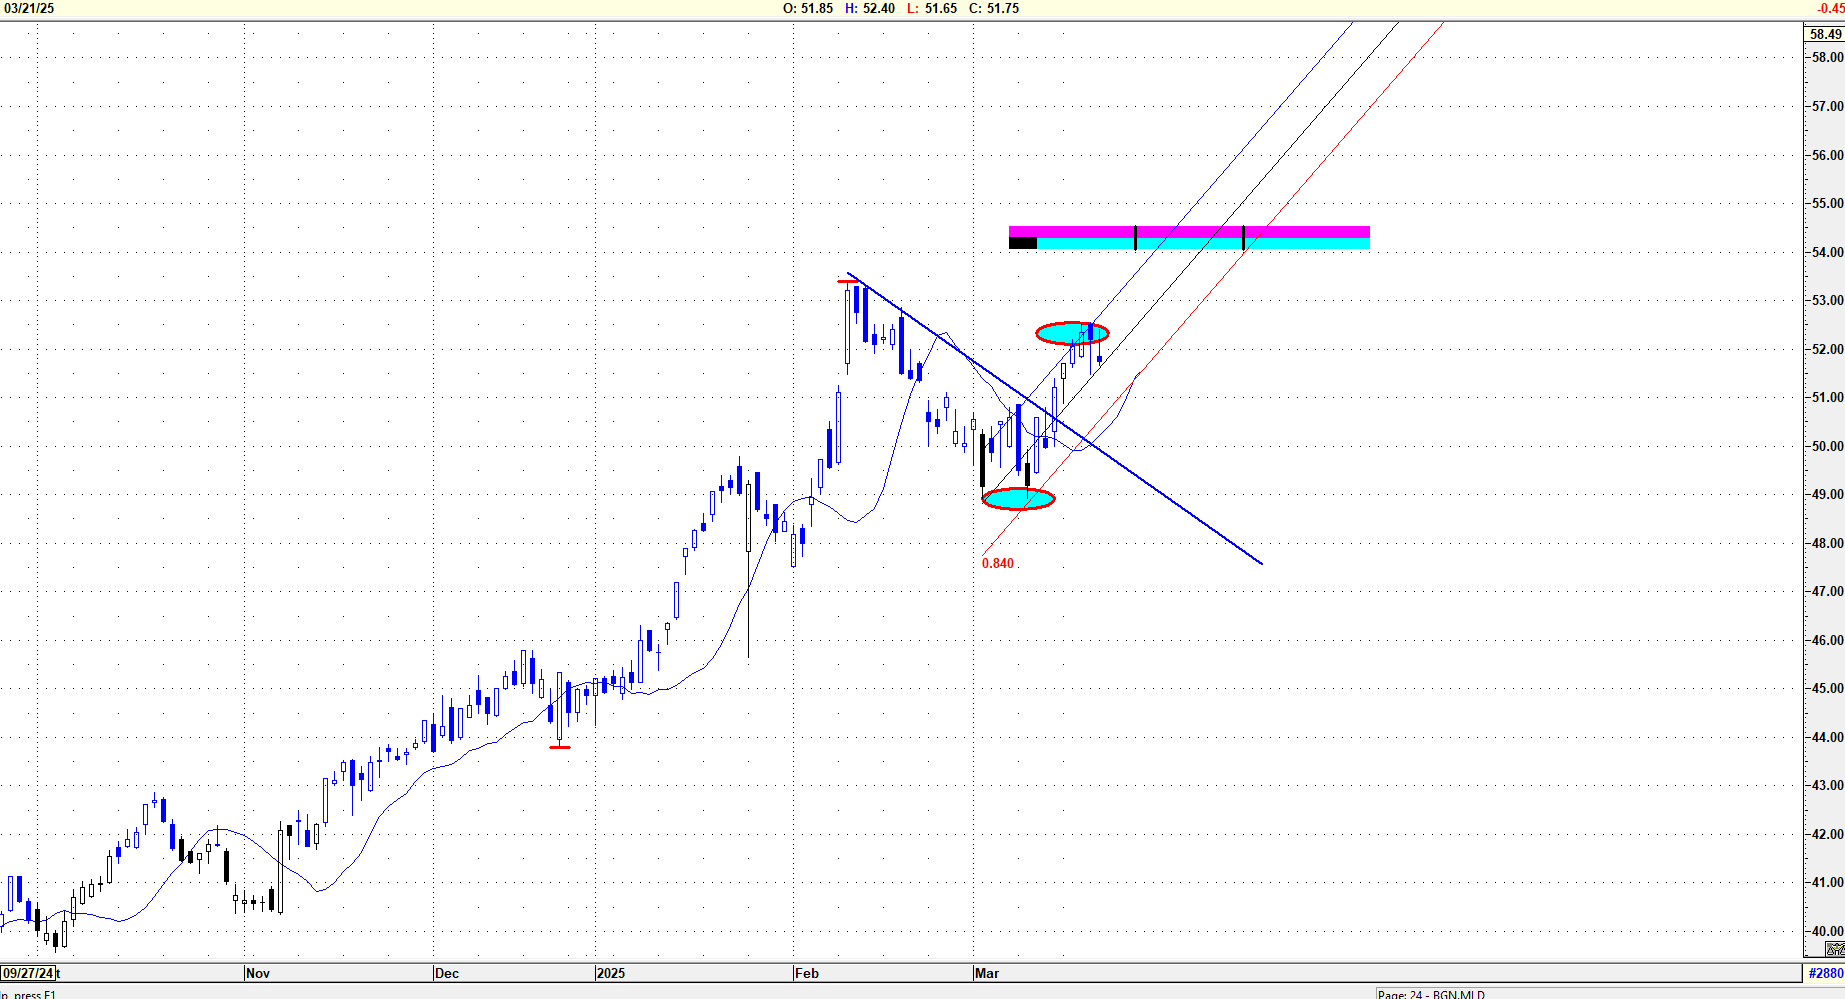The image size is (1845, 999).
Task: Click the 50.00 price axis label
Action: [x=1827, y=446]
